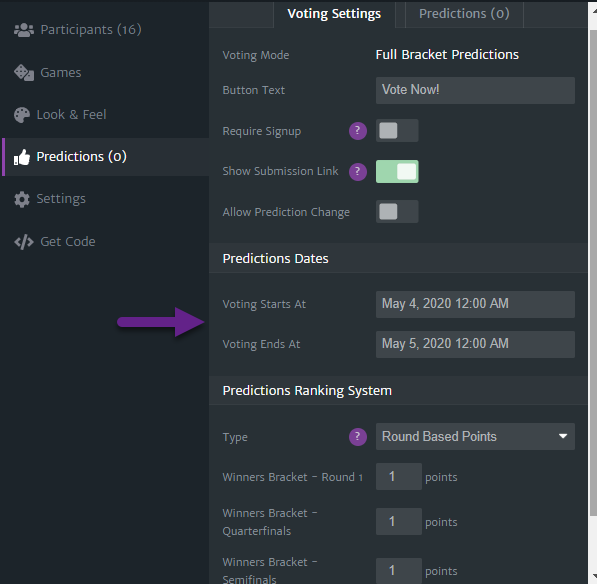Click the Winners Bracket Round 1 points field
The width and height of the screenshot is (597, 584).
pos(399,476)
